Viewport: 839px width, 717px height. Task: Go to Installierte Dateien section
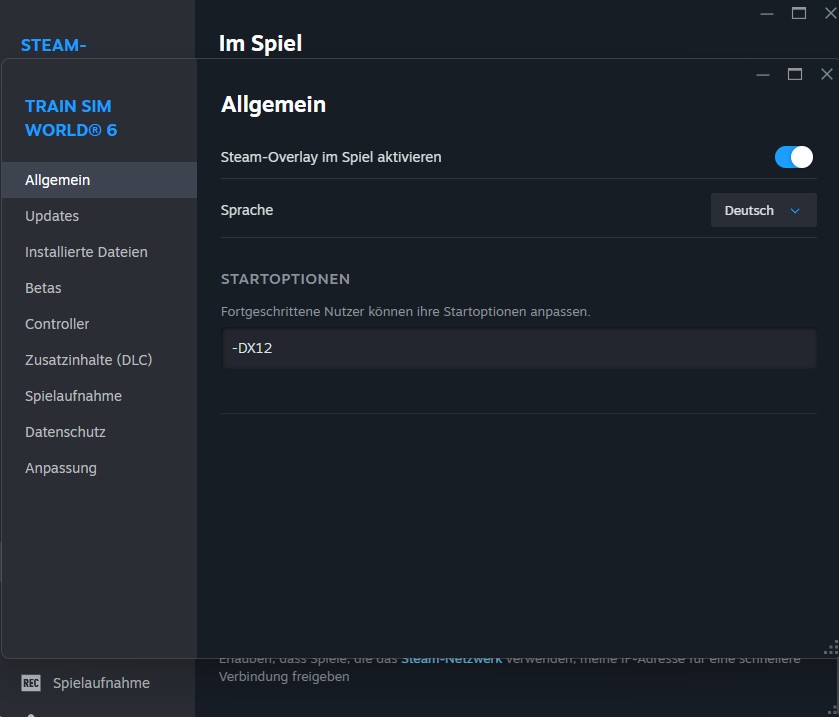coord(86,252)
